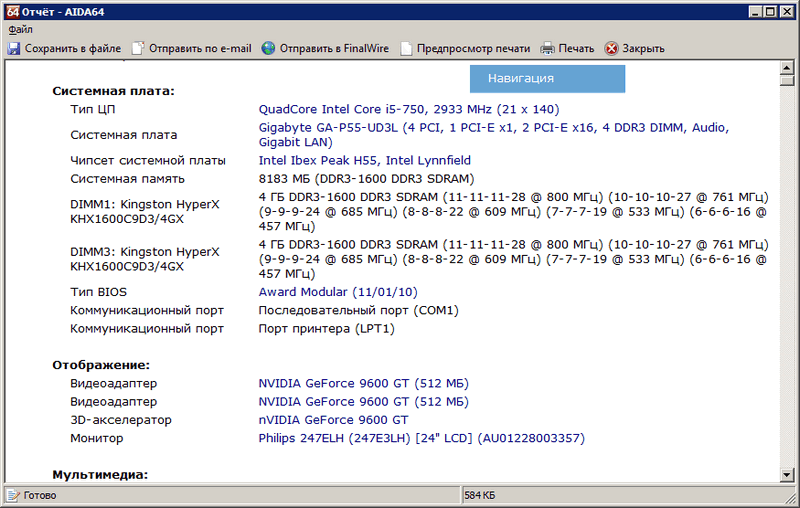This screenshot has width=800, height=508.
Task: Click the red Close X icon in toolbar
Action: [612, 48]
